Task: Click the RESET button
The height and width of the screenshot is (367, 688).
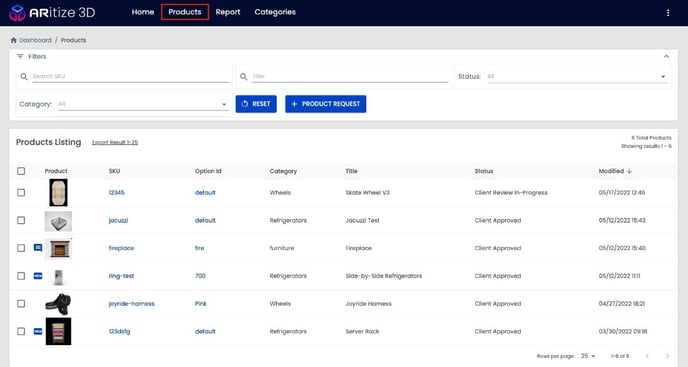Action: click(x=256, y=104)
